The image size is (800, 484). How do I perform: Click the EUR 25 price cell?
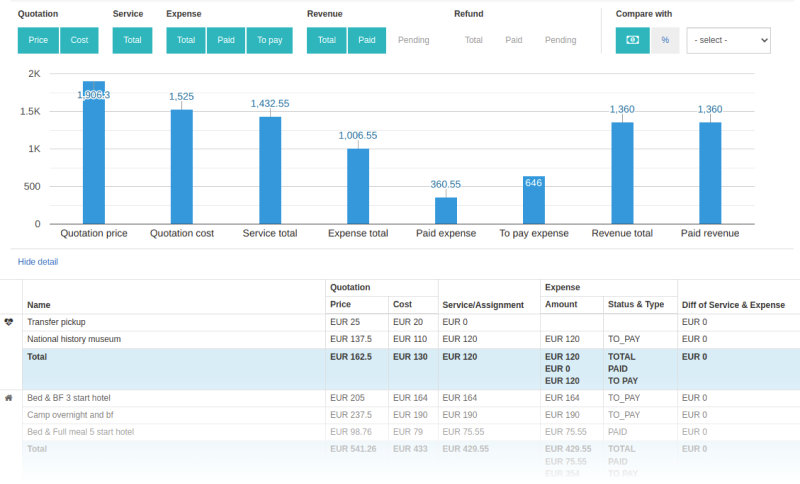click(x=345, y=322)
